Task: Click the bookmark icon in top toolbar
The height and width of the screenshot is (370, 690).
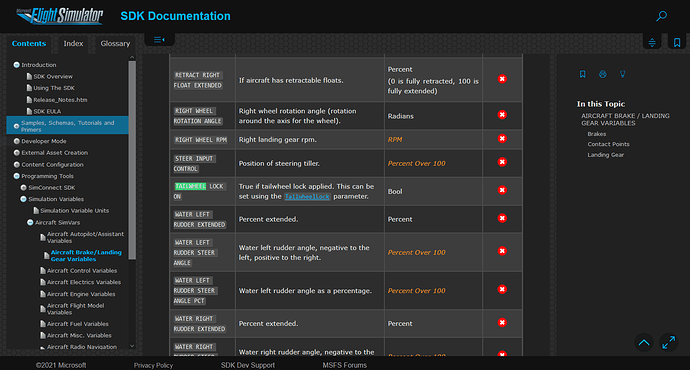Action: (x=677, y=42)
